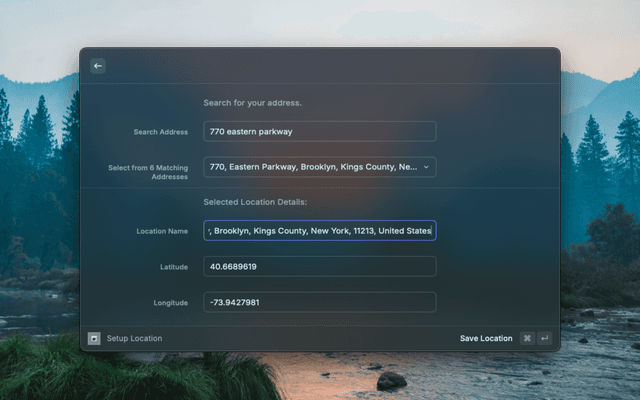Click the Latitude label
Screen dimensions: 640x400
[x=173, y=266]
